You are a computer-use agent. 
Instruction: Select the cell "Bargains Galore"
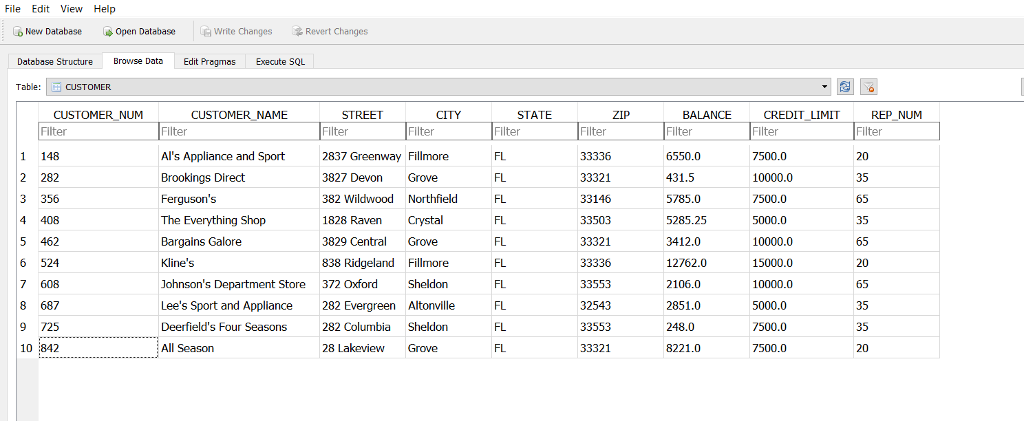pyautogui.click(x=239, y=242)
